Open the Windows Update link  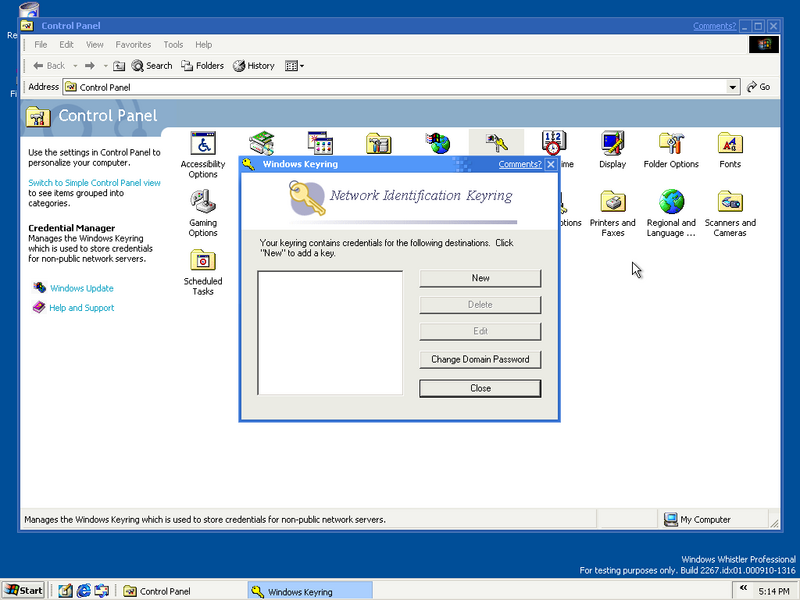[x=82, y=288]
